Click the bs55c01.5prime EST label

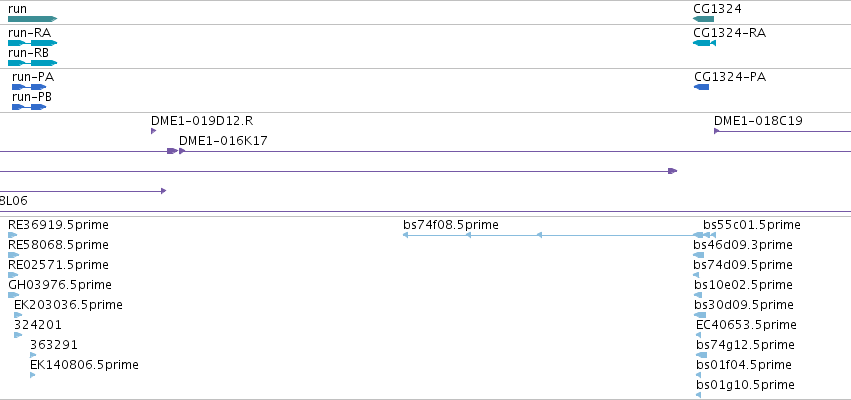pyautogui.click(x=751, y=225)
